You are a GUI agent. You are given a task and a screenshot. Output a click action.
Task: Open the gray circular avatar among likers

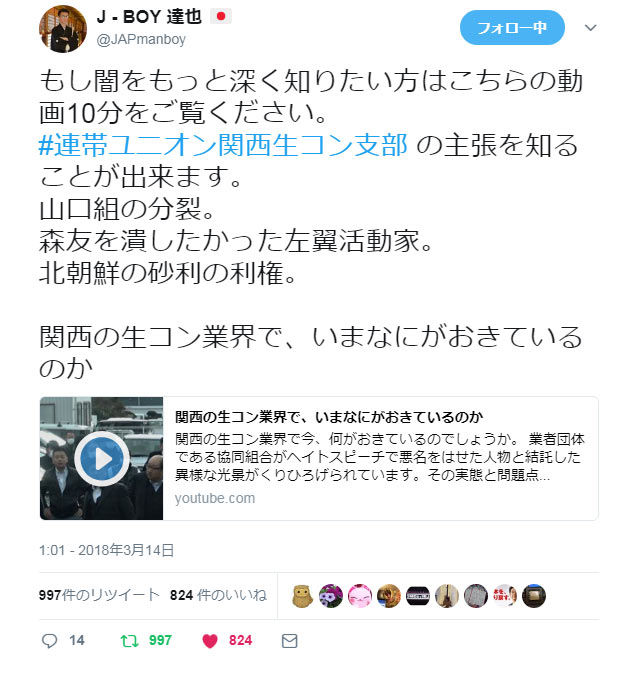pos(476,596)
